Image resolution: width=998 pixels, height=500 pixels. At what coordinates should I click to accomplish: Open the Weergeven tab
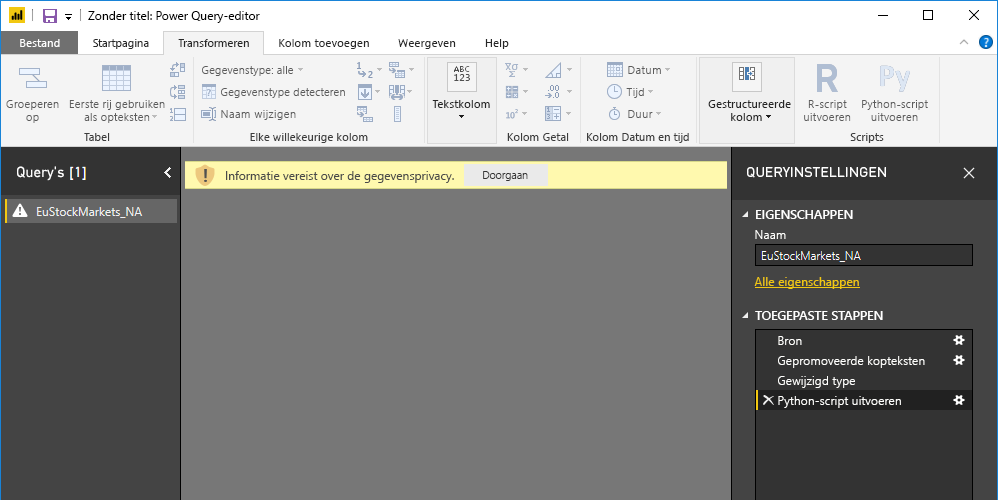pos(426,43)
